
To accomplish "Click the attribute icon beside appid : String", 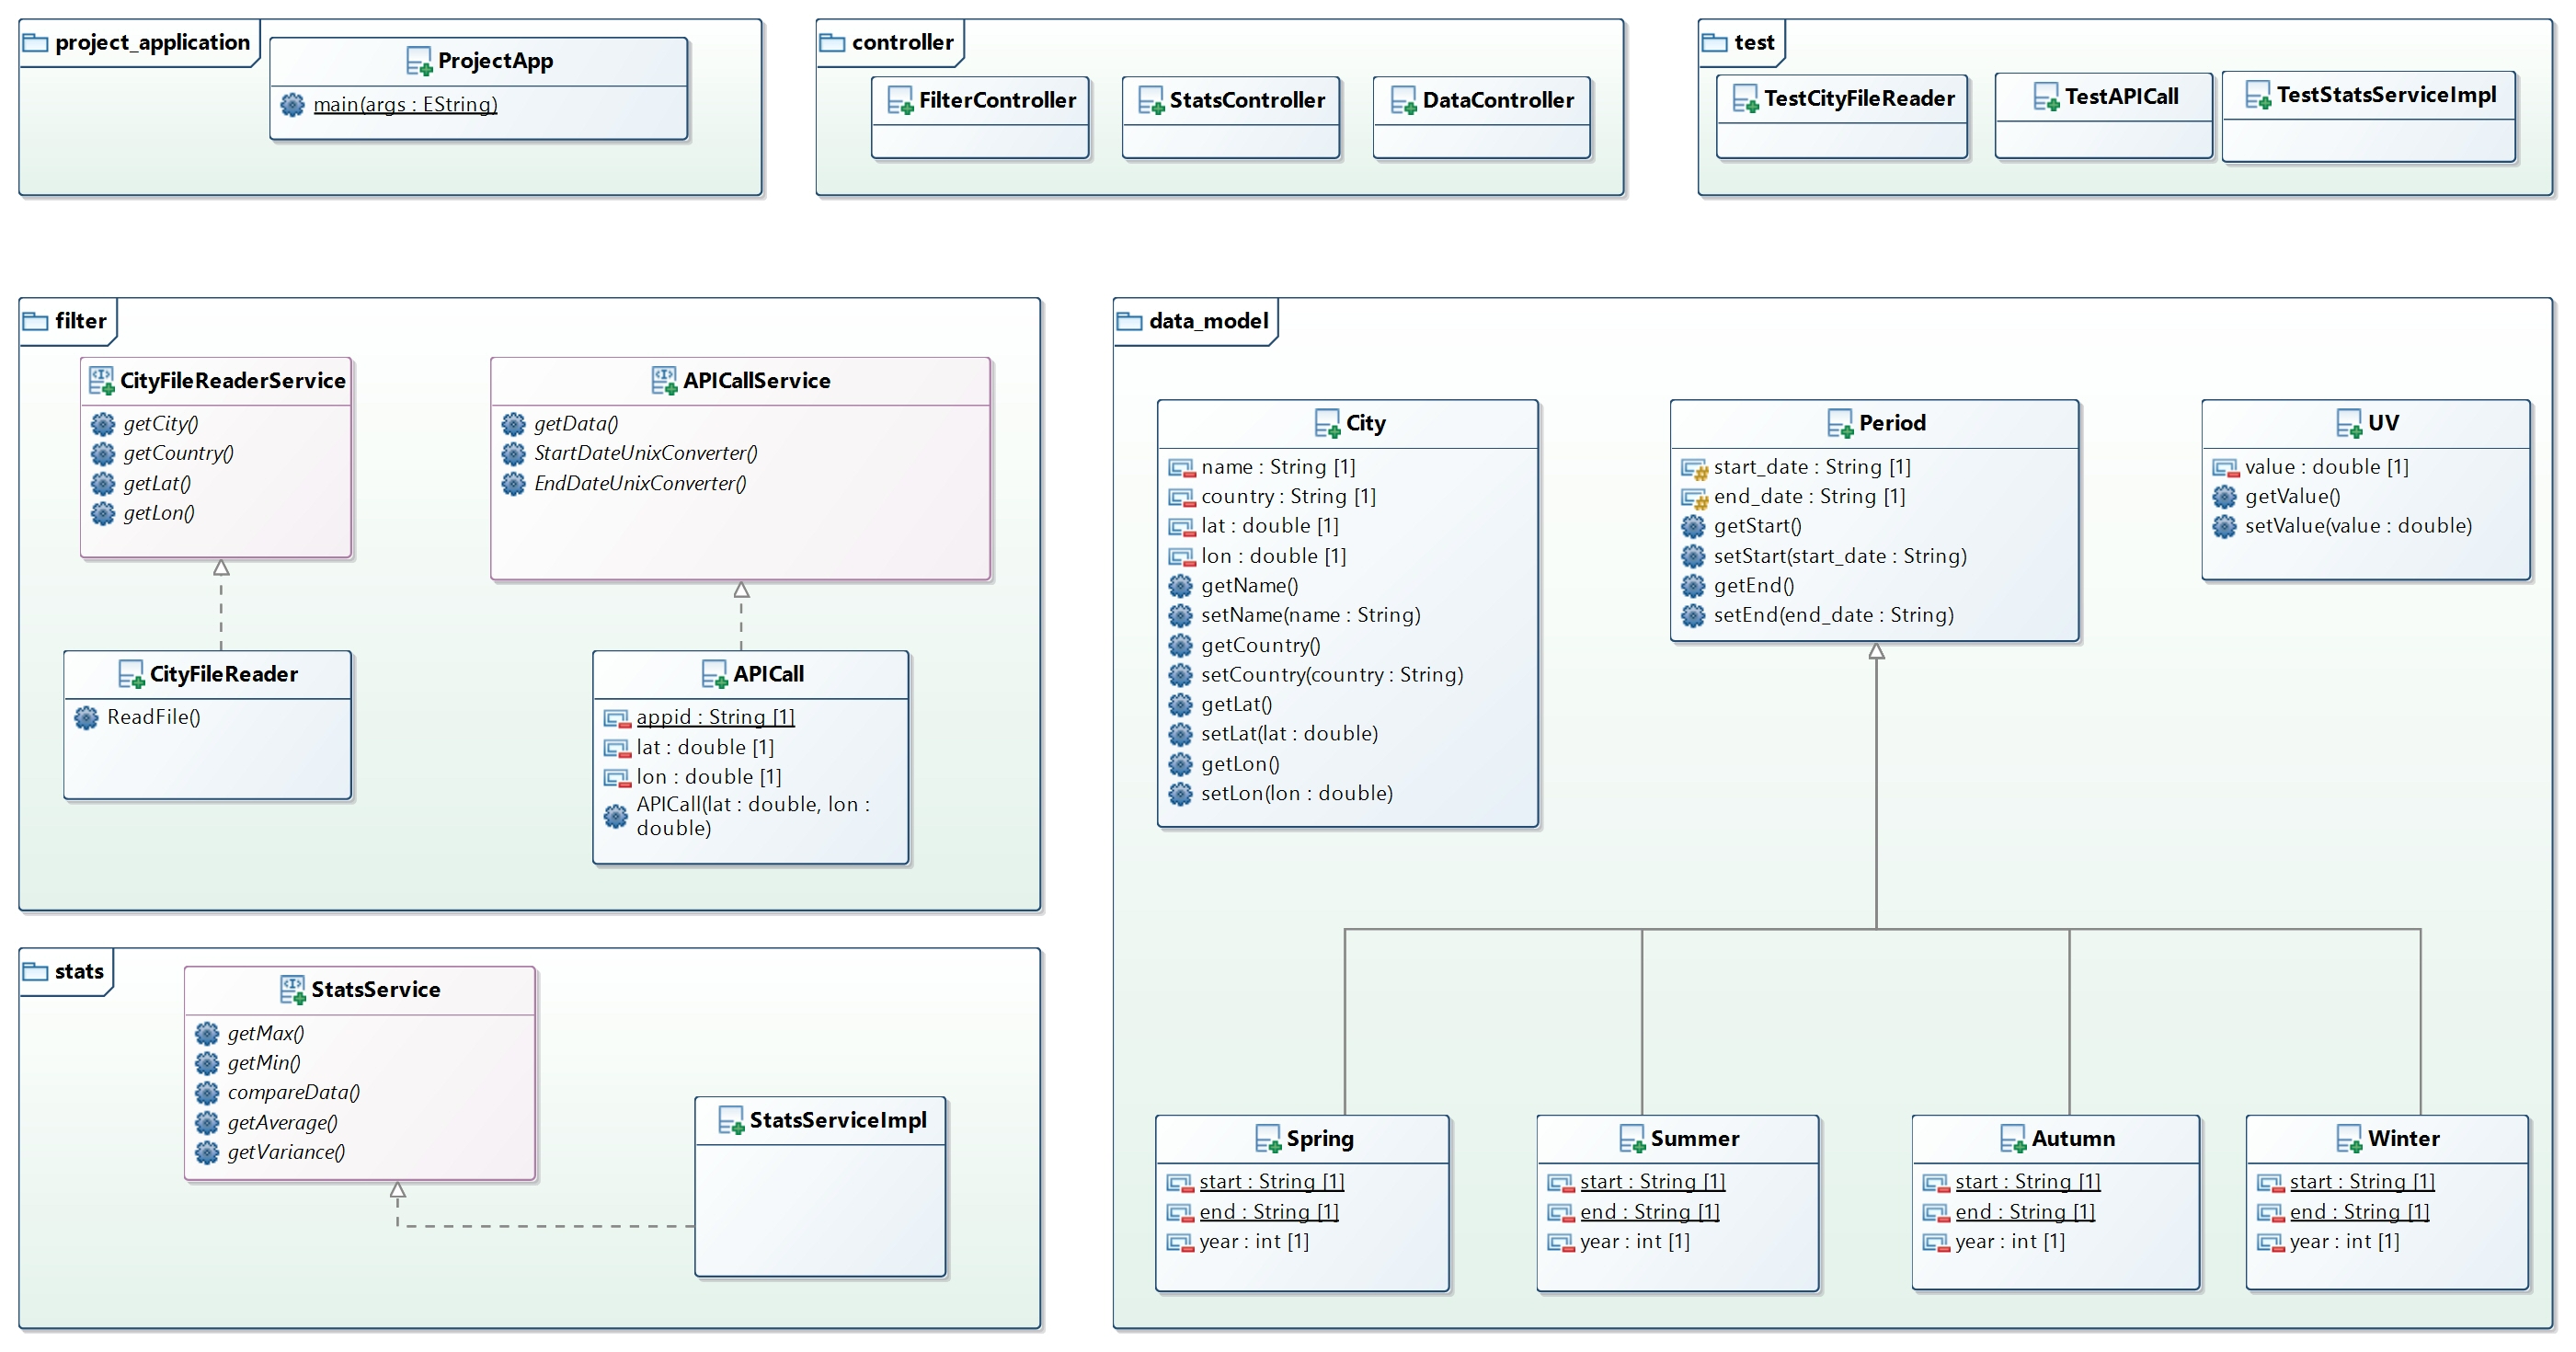I will [616, 718].
